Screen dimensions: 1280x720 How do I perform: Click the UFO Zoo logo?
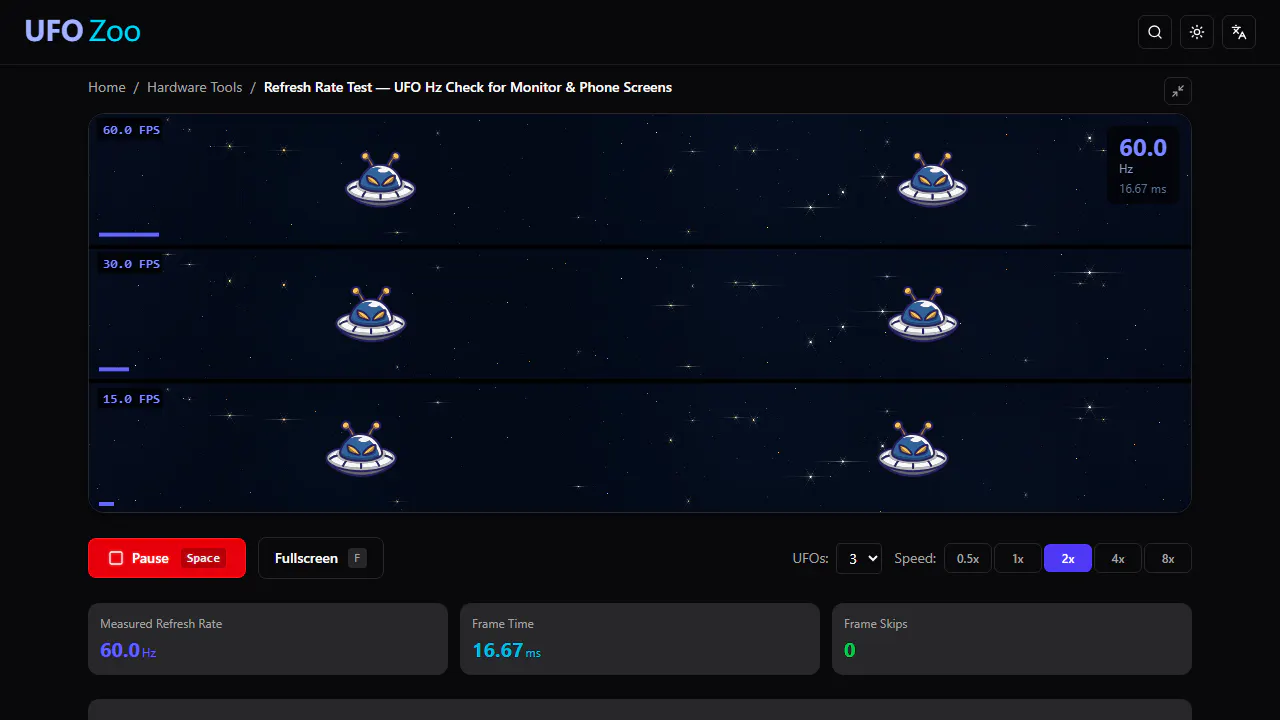click(x=83, y=31)
